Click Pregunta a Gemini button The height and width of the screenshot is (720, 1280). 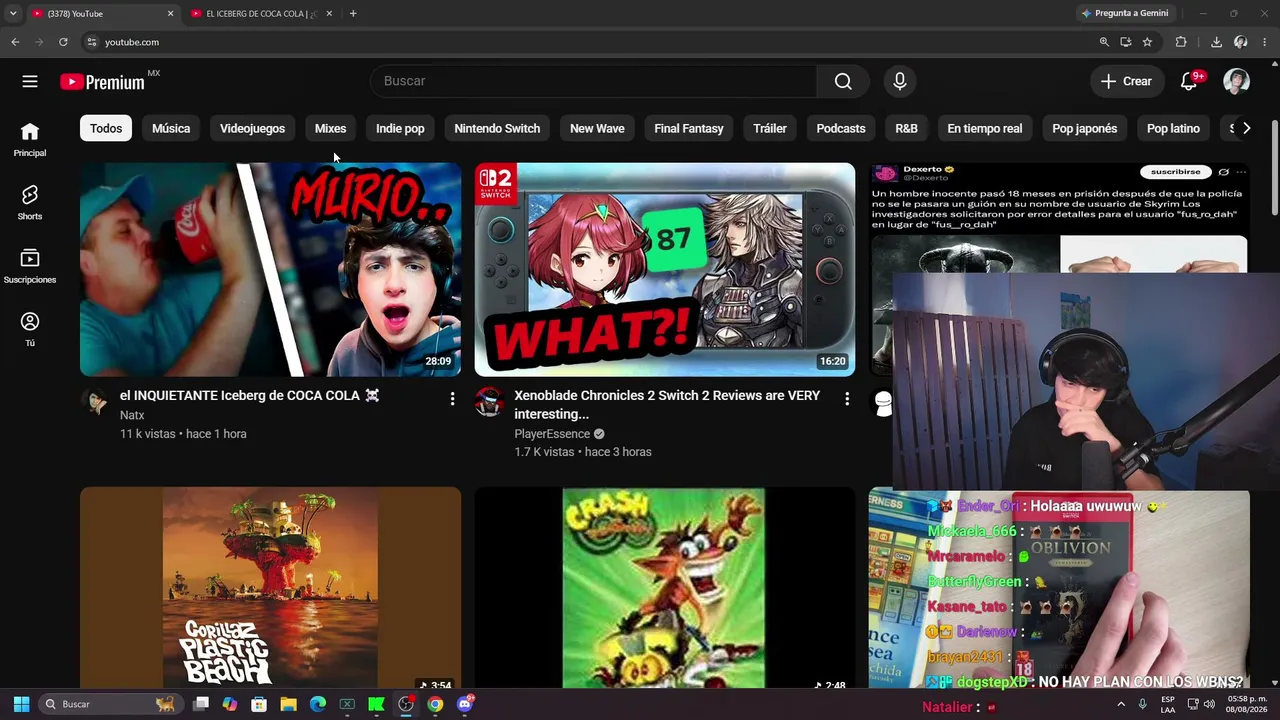1125,13
